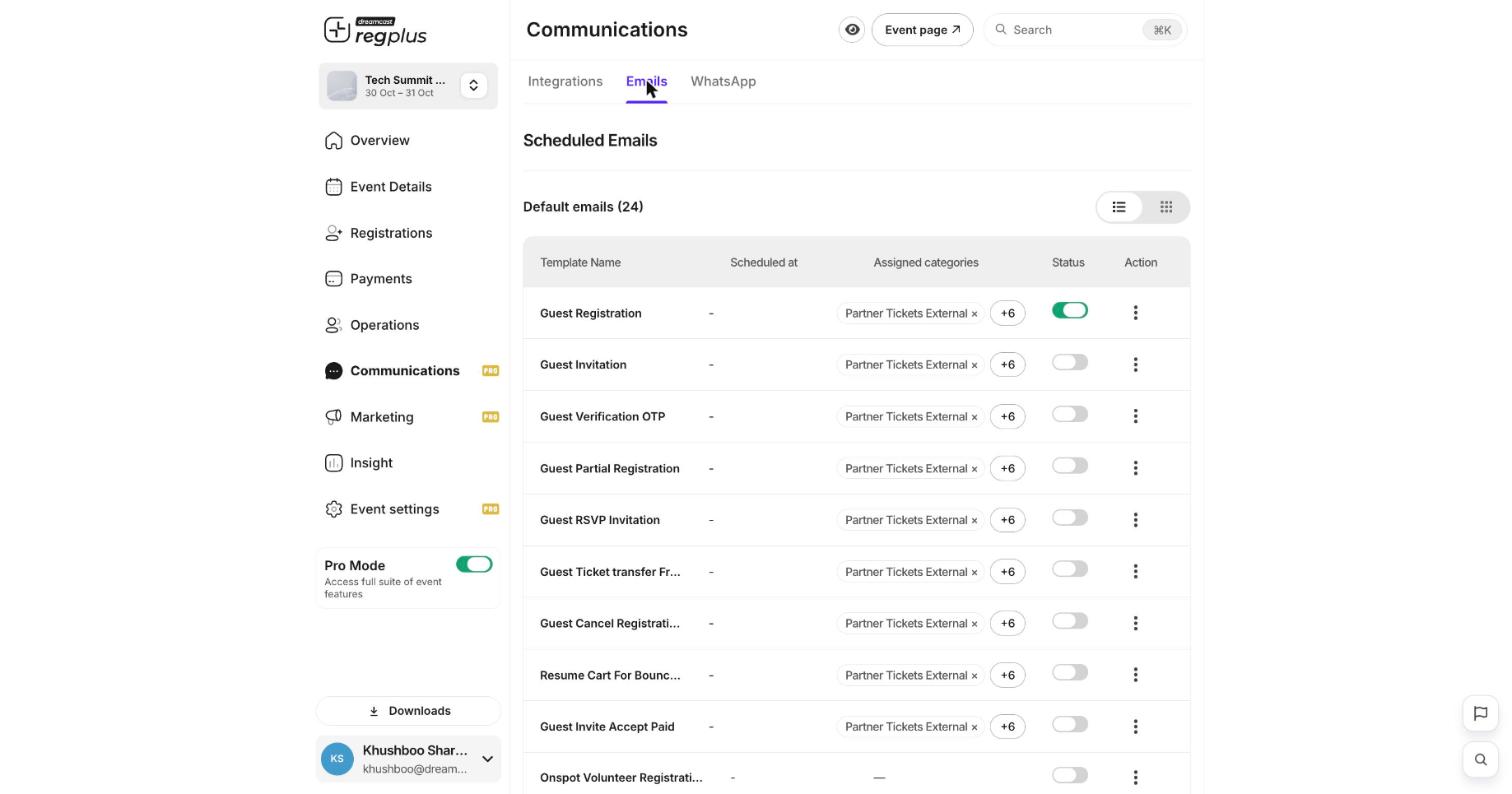Switch to list view layout
Image resolution: width=1512 pixels, height=794 pixels.
click(1119, 207)
